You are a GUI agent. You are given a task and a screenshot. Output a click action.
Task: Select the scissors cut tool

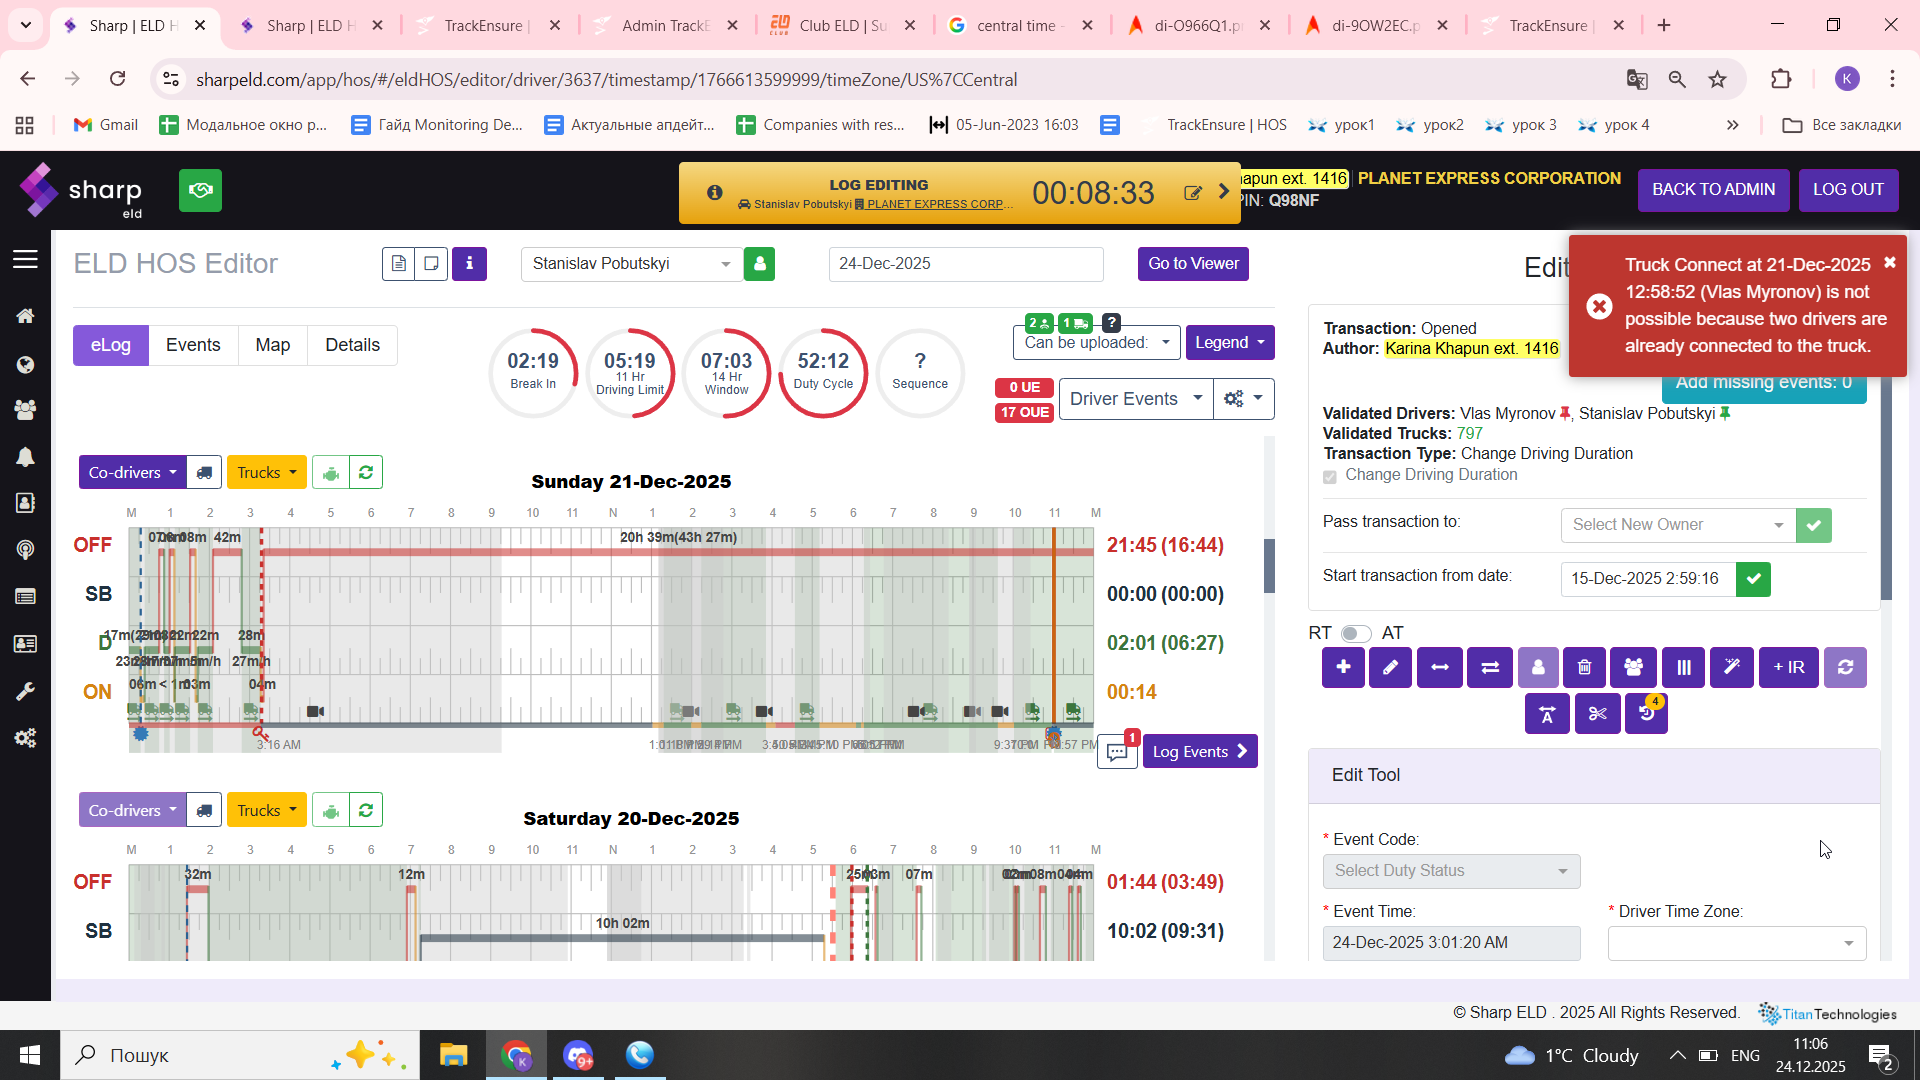click(x=1597, y=714)
